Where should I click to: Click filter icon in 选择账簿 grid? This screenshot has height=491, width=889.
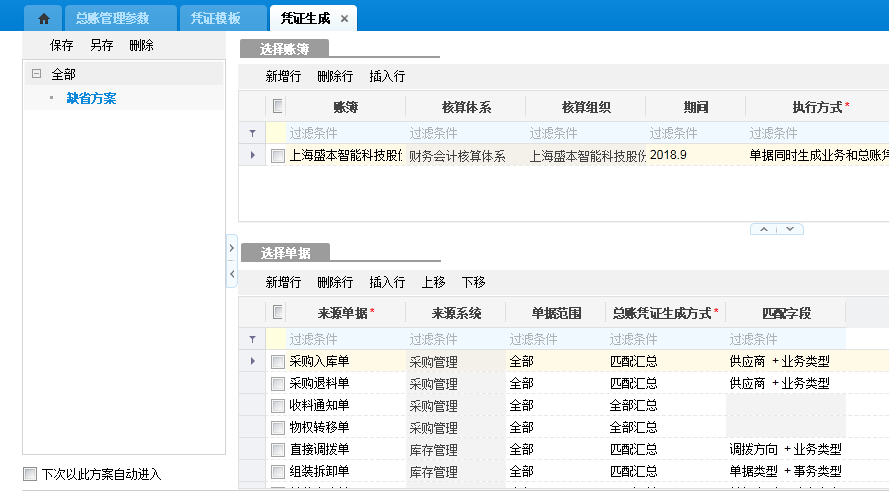pyautogui.click(x=252, y=133)
